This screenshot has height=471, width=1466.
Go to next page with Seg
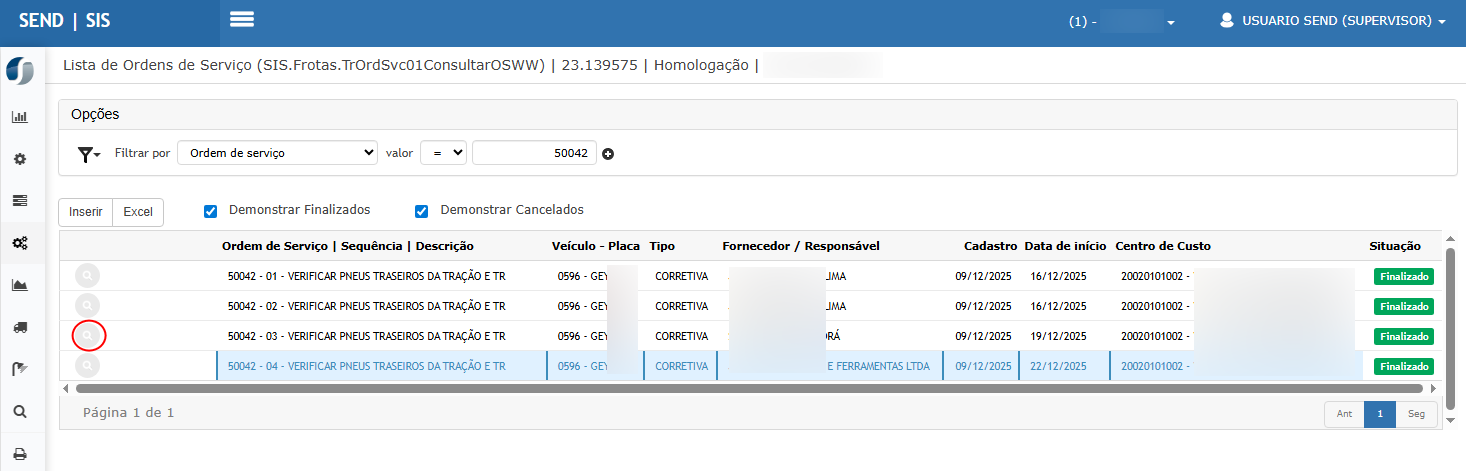pos(1417,414)
